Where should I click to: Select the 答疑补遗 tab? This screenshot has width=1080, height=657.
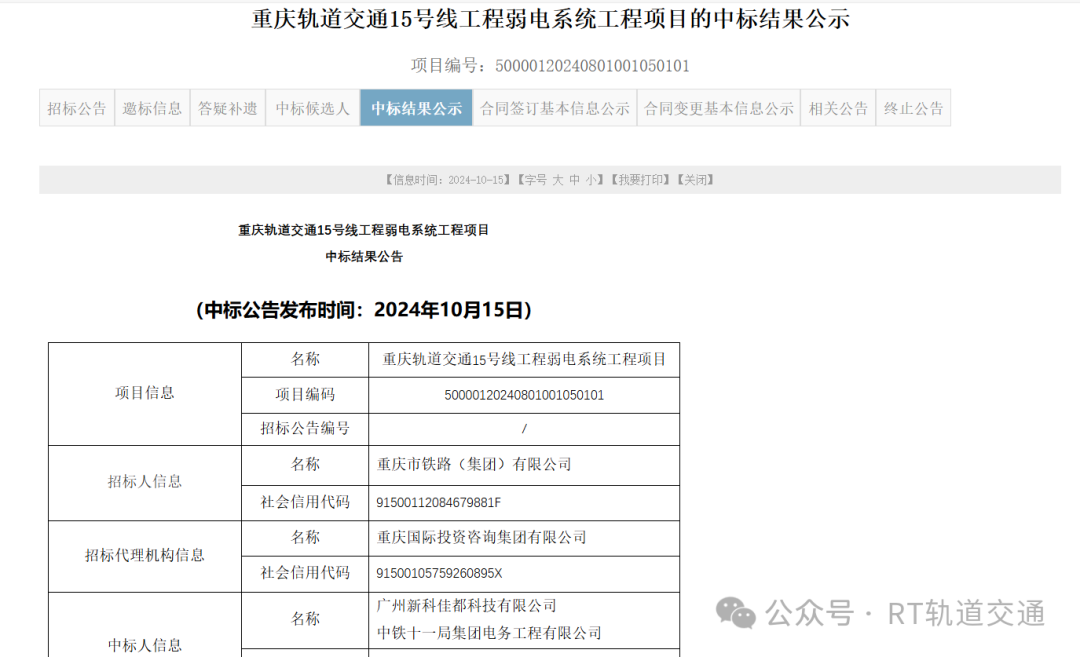coord(227,107)
